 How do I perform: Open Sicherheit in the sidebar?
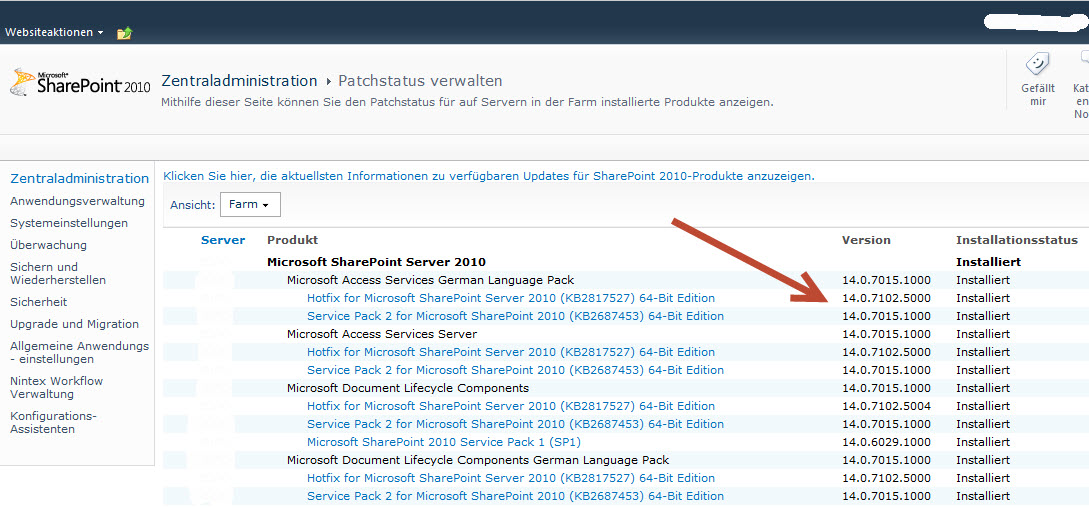(38, 302)
